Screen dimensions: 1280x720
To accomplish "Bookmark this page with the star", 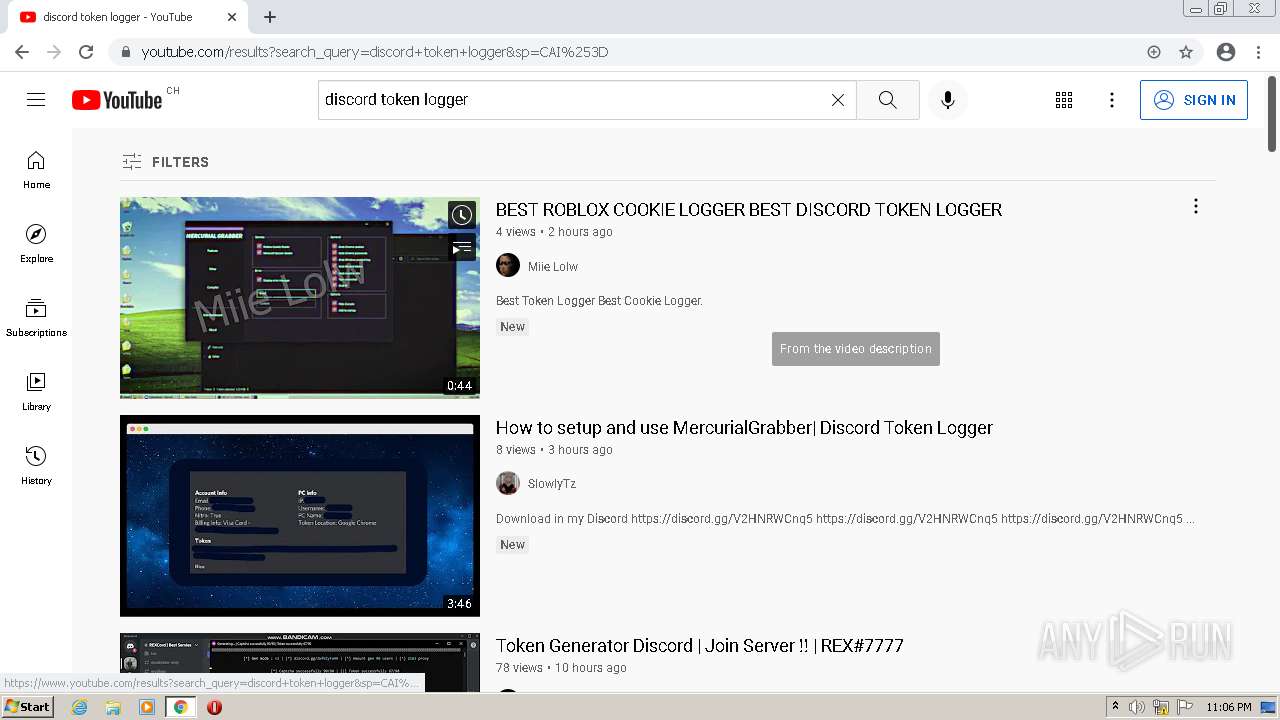I will (x=1186, y=52).
